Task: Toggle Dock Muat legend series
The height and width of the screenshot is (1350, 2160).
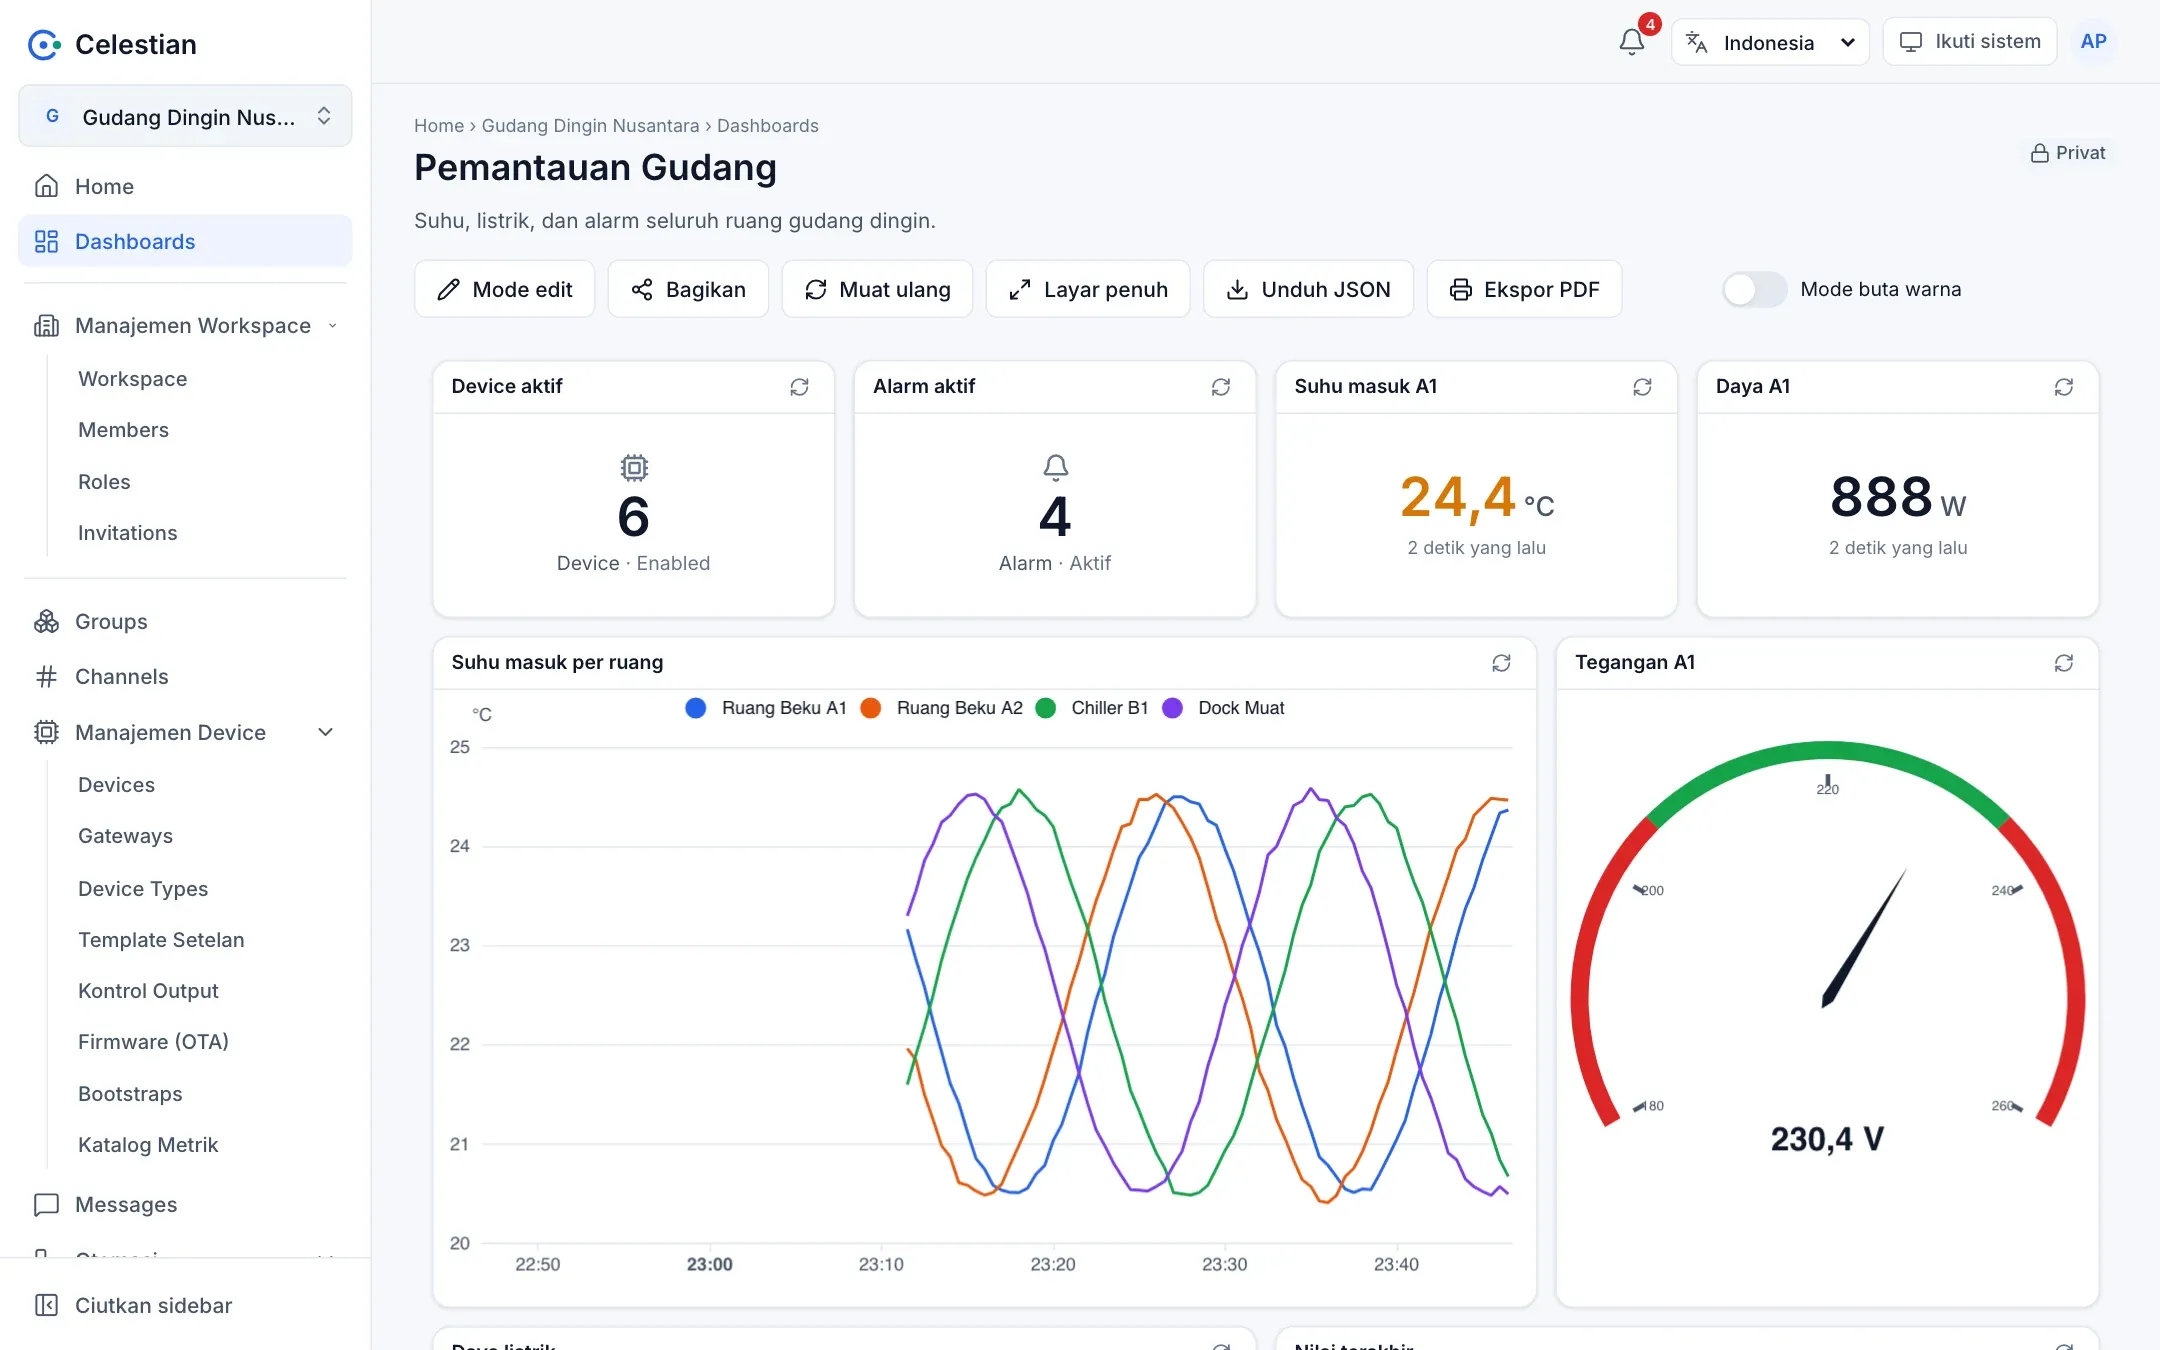Action: 1223,708
